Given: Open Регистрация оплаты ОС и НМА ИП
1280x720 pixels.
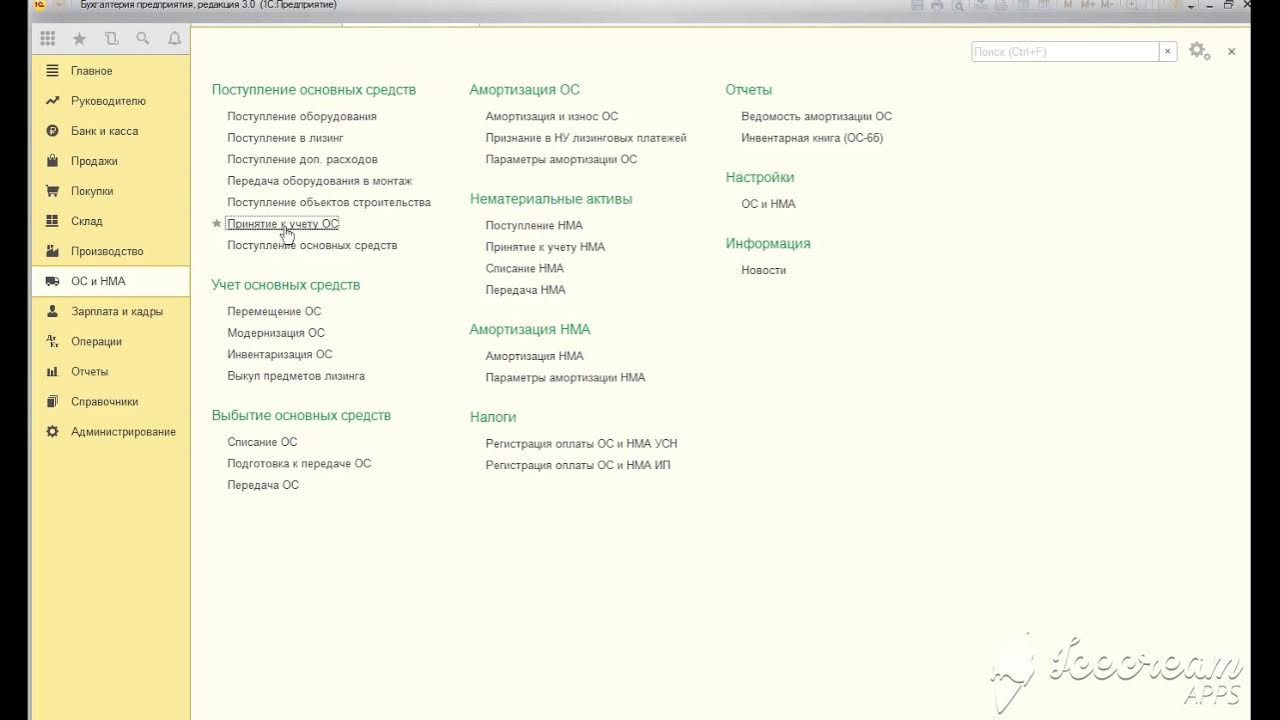Looking at the screenshot, I should point(578,465).
